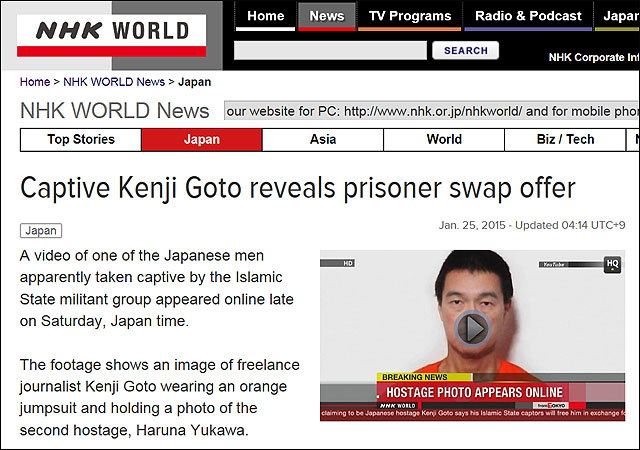
Task: Focus the site search field
Action: click(x=330, y=50)
